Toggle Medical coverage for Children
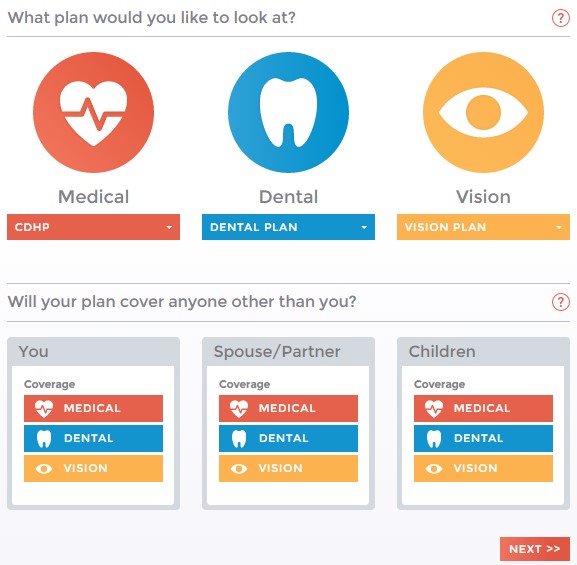The image size is (577, 565). click(x=483, y=408)
